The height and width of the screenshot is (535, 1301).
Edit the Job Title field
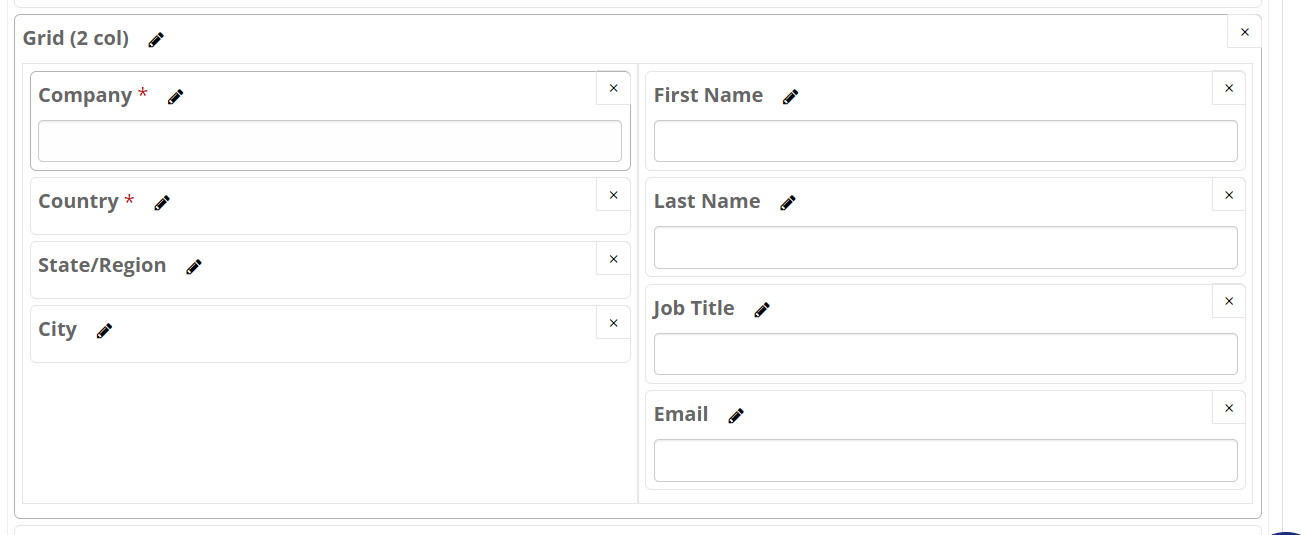pos(762,310)
